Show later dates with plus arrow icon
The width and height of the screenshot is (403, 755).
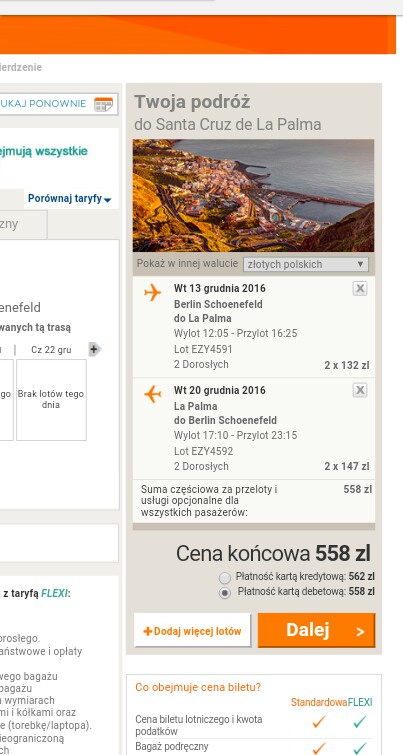(94, 349)
